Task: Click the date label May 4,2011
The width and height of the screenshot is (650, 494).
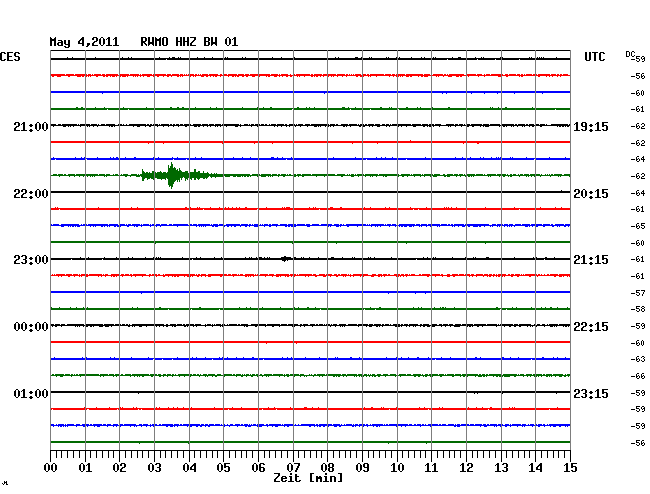Action: pyautogui.click(x=84, y=42)
